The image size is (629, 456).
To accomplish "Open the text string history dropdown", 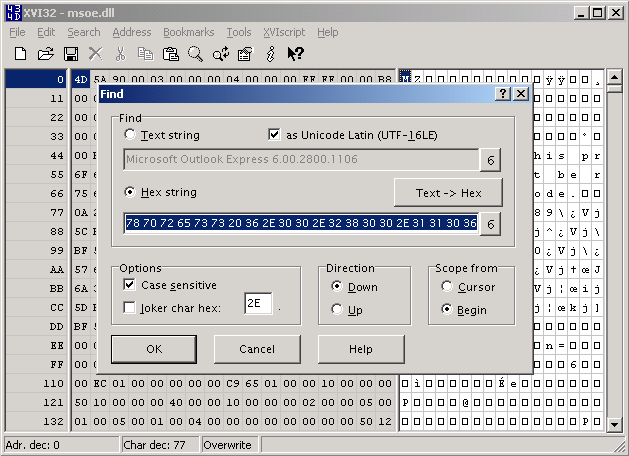I will click(x=490, y=160).
